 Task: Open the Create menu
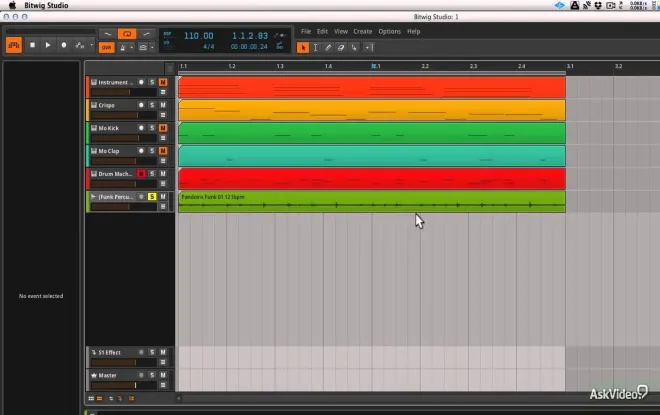(x=363, y=32)
